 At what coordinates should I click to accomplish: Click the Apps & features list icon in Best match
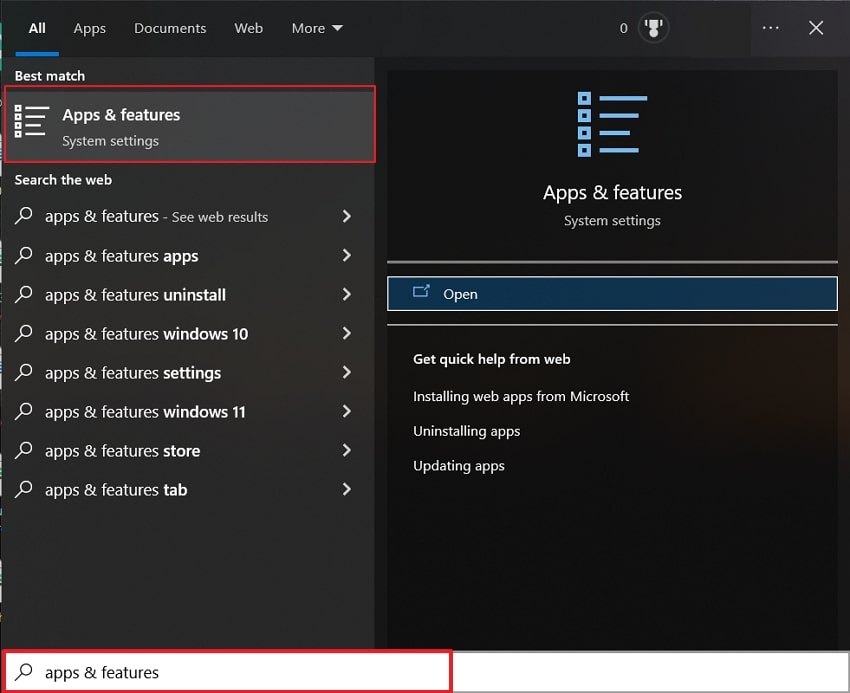click(31, 121)
